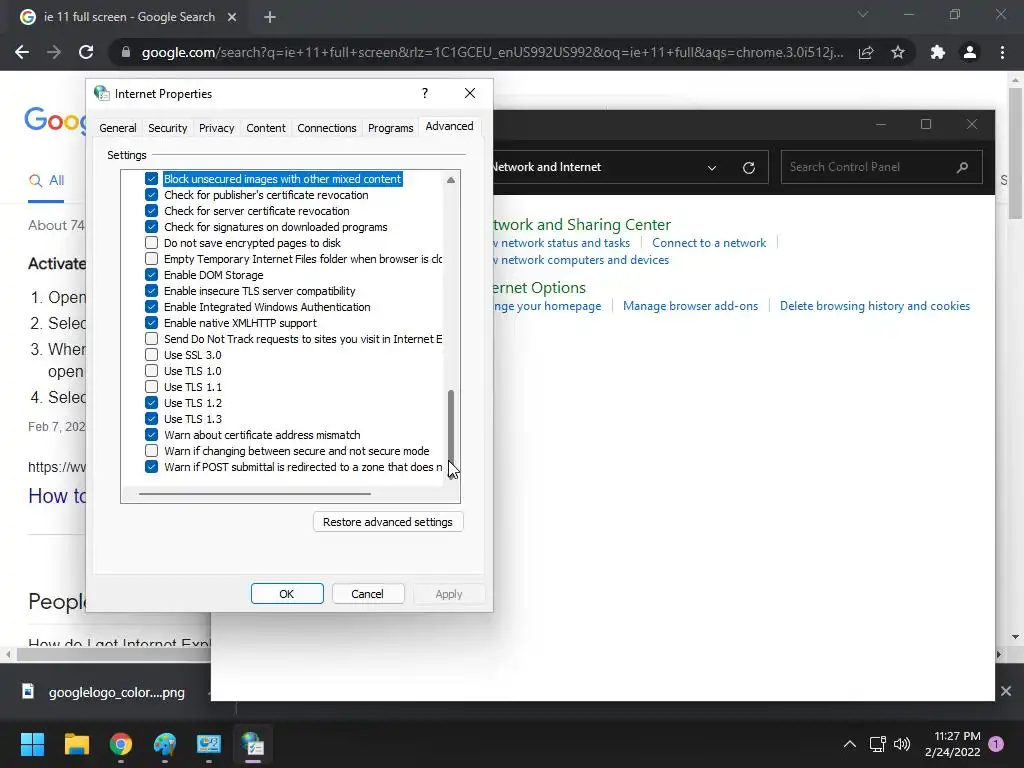The height and width of the screenshot is (768, 1024).
Task: Open the volume tray icon
Action: (x=902, y=744)
